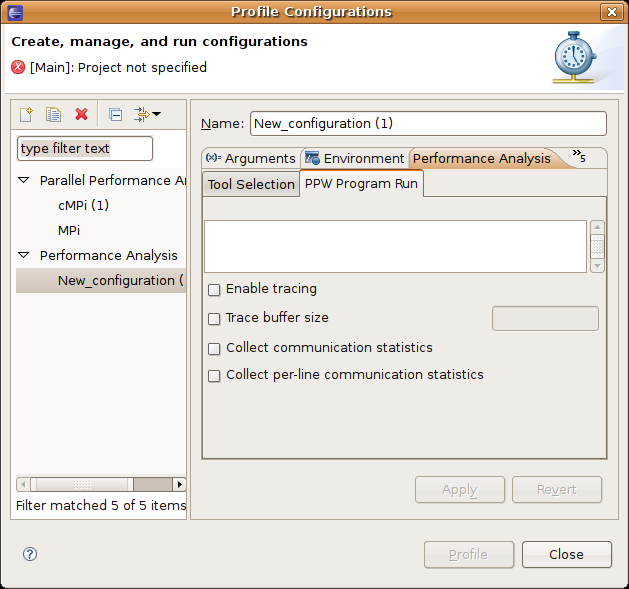Click the tree horizontal scroll left arrow

pyautogui.click(x=23, y=484)
